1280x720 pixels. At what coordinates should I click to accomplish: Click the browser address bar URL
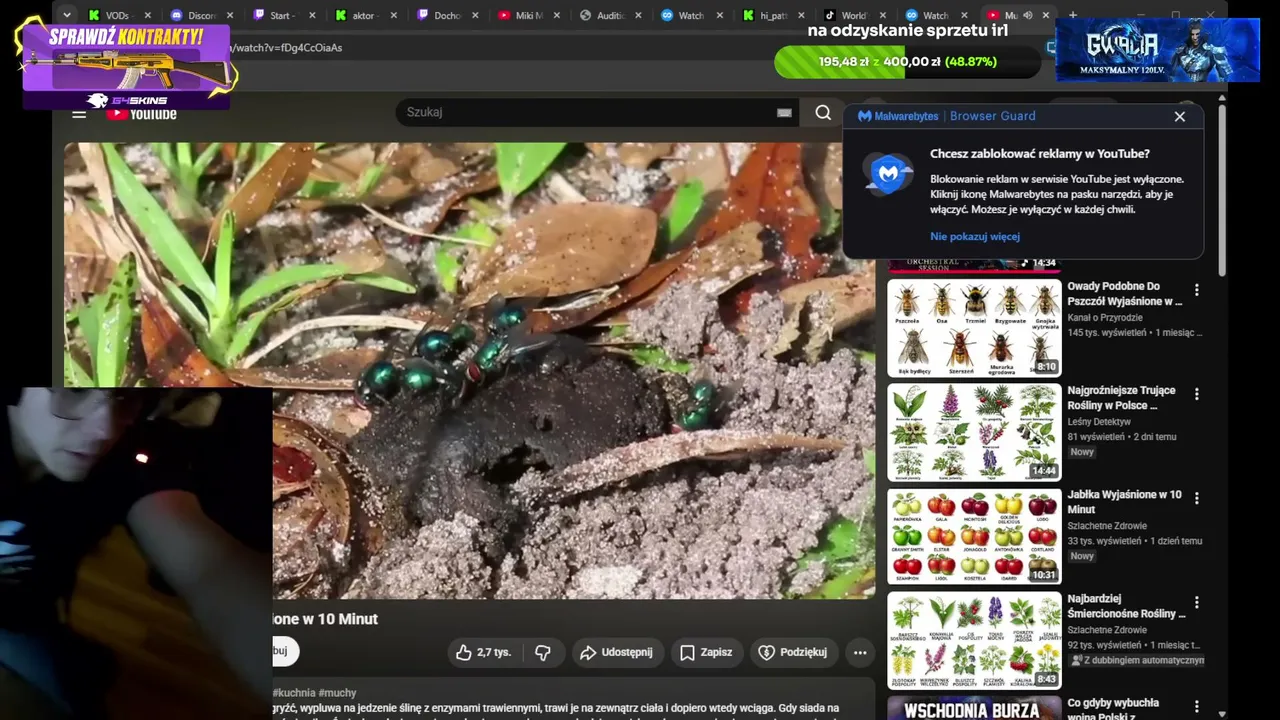(286, 48)
